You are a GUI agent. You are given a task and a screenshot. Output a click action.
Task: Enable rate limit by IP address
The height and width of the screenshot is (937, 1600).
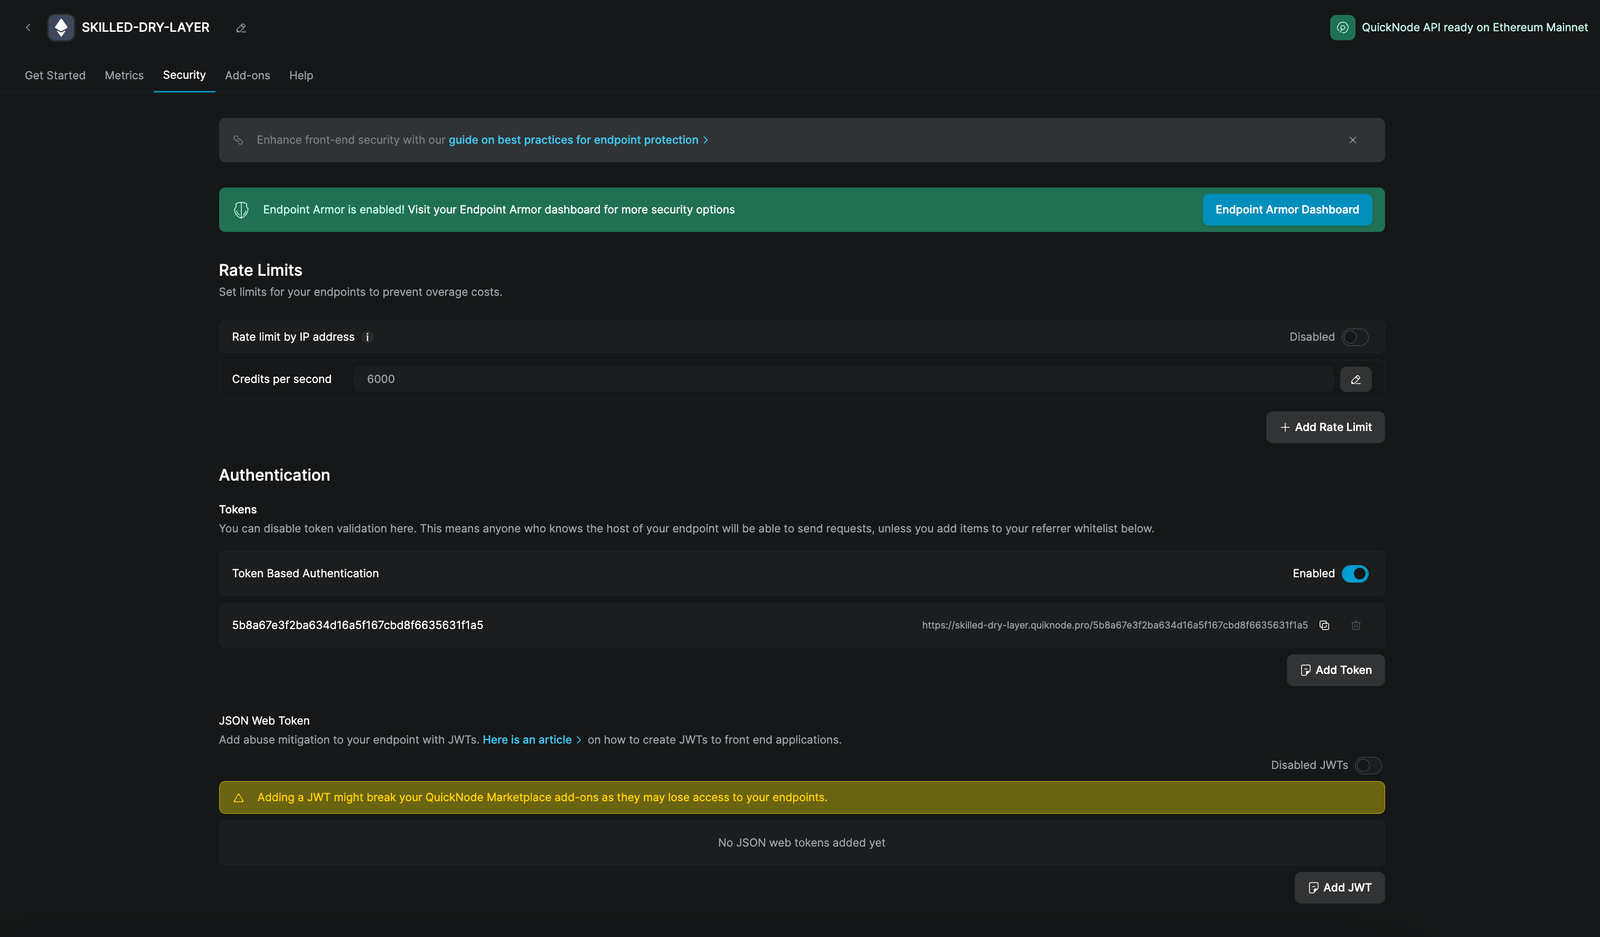(1356, 337)
